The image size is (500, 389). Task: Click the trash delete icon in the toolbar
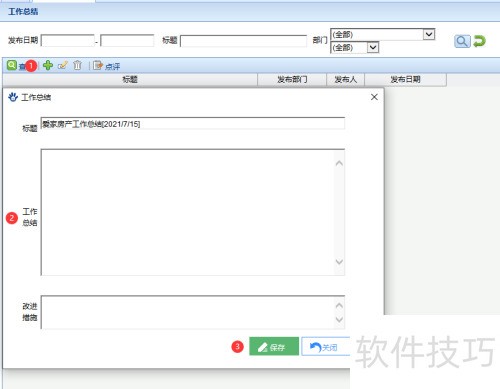(x=77, y=65)
